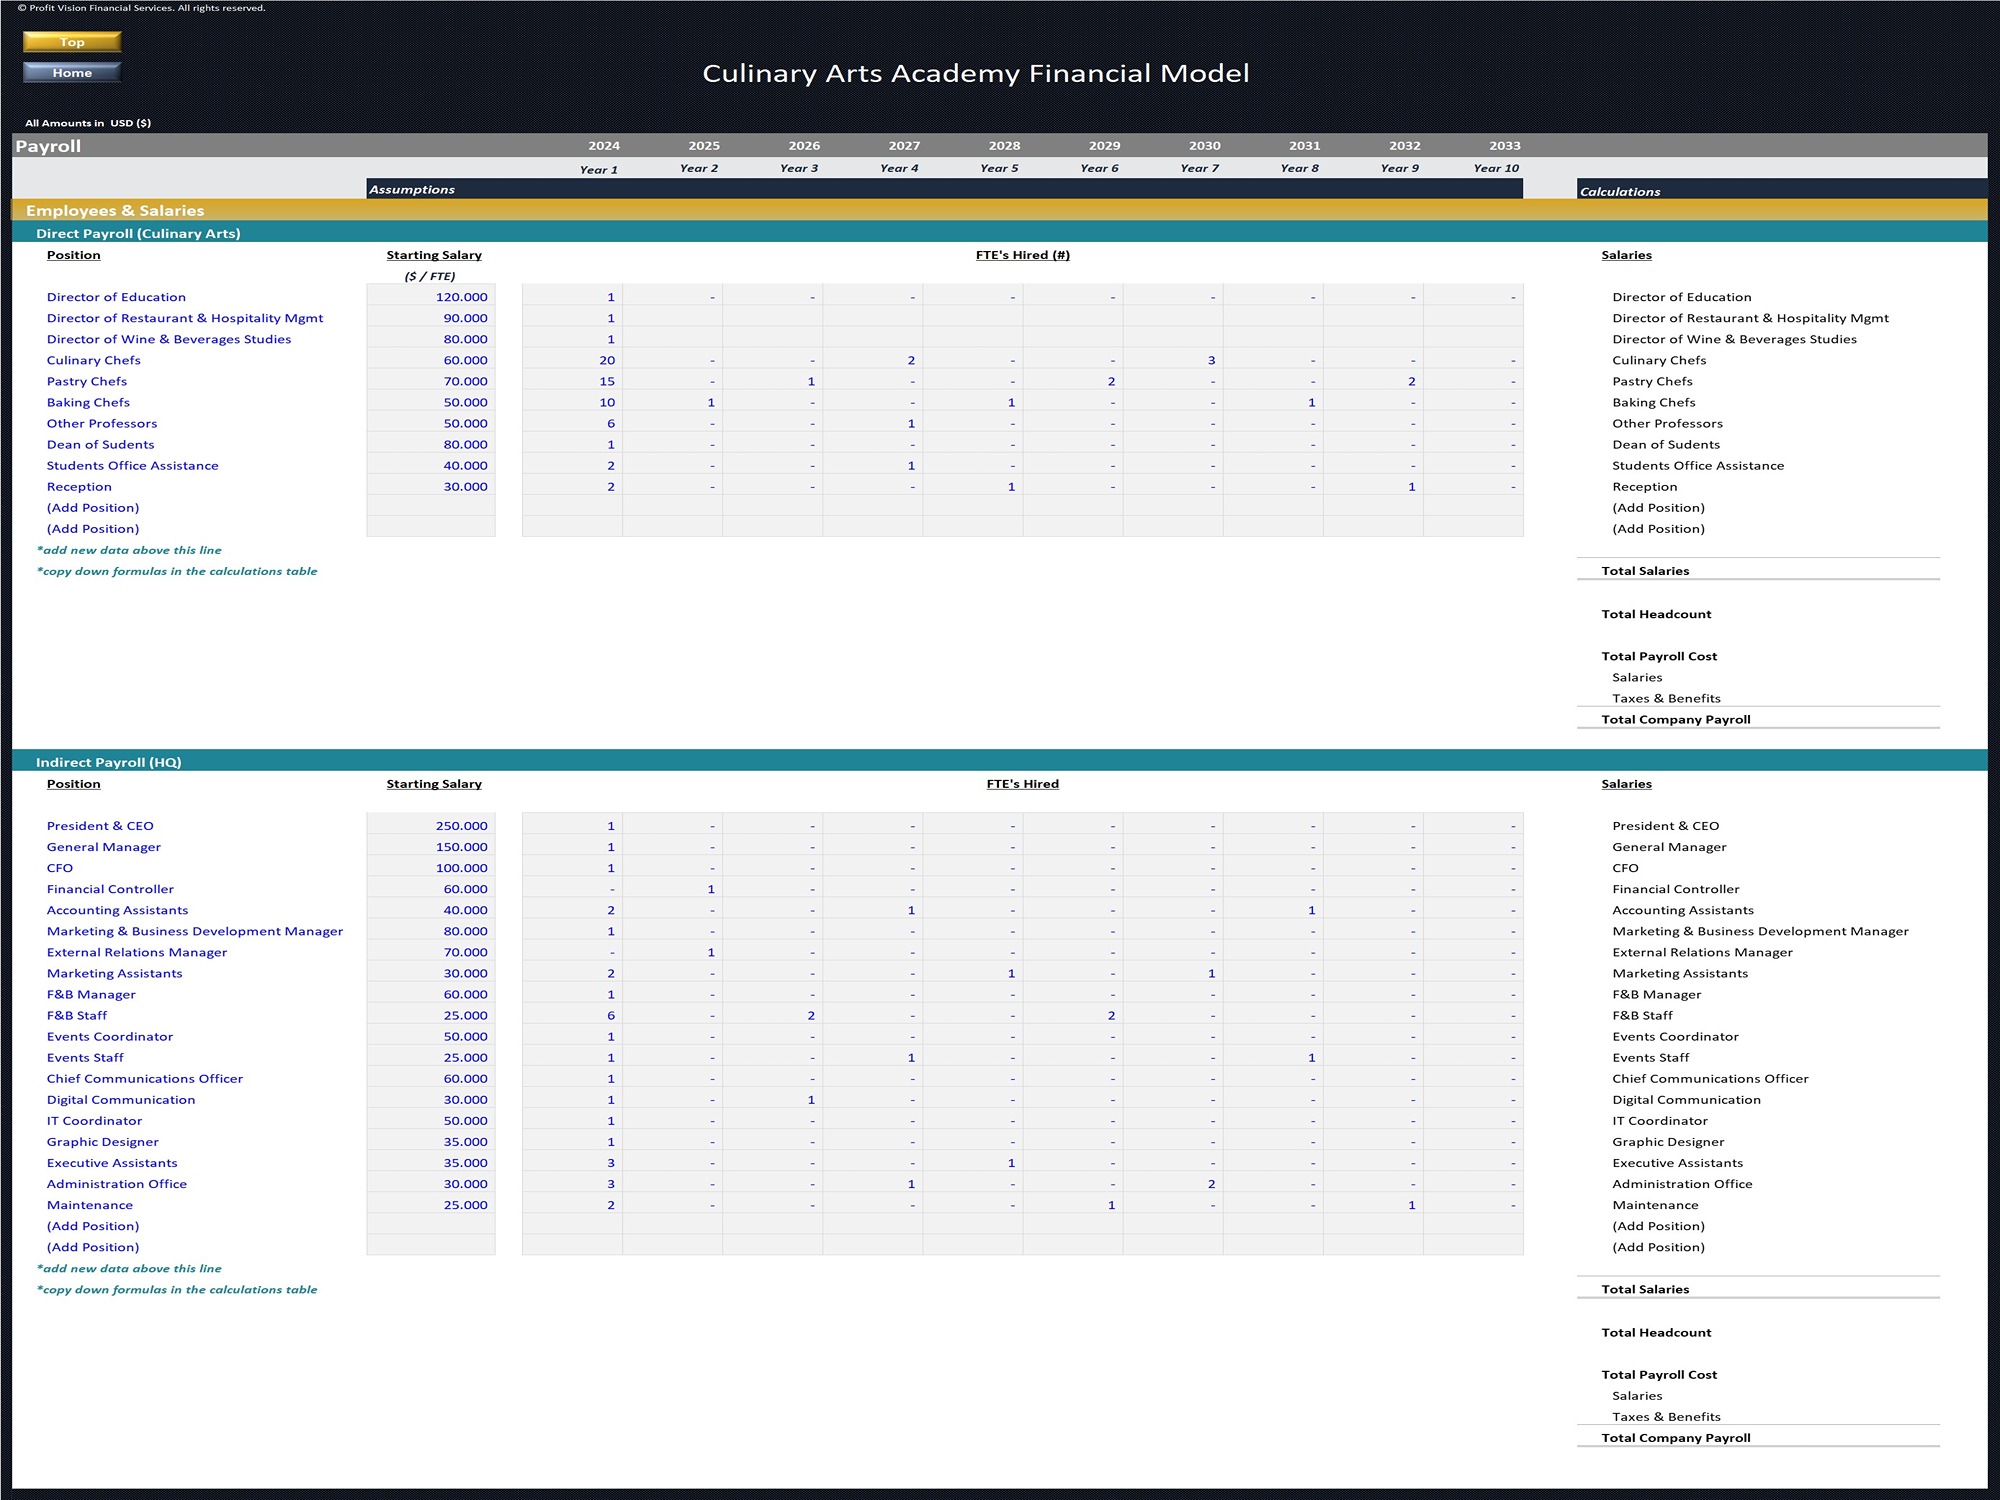Click the Financial Controller position label

pos(110,889)
